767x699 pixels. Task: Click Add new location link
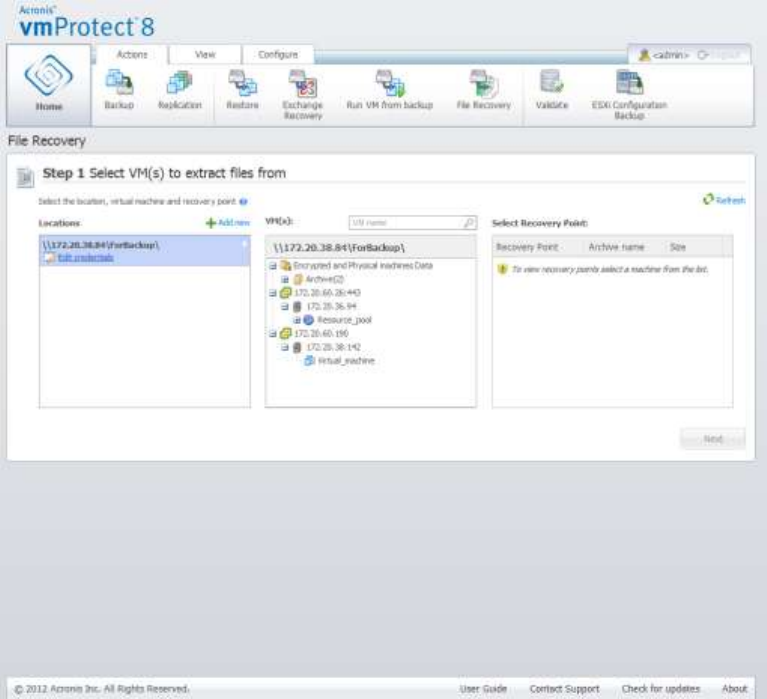point(228,223)
